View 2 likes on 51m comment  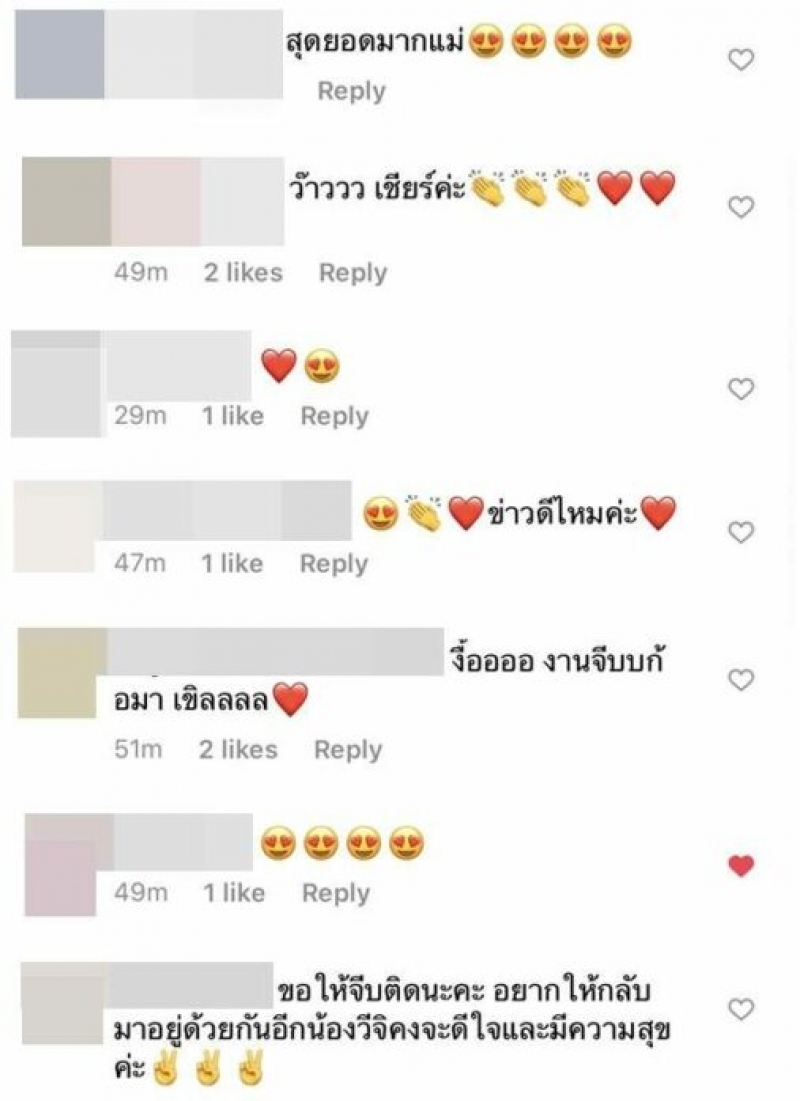click(x=238, y=749)
